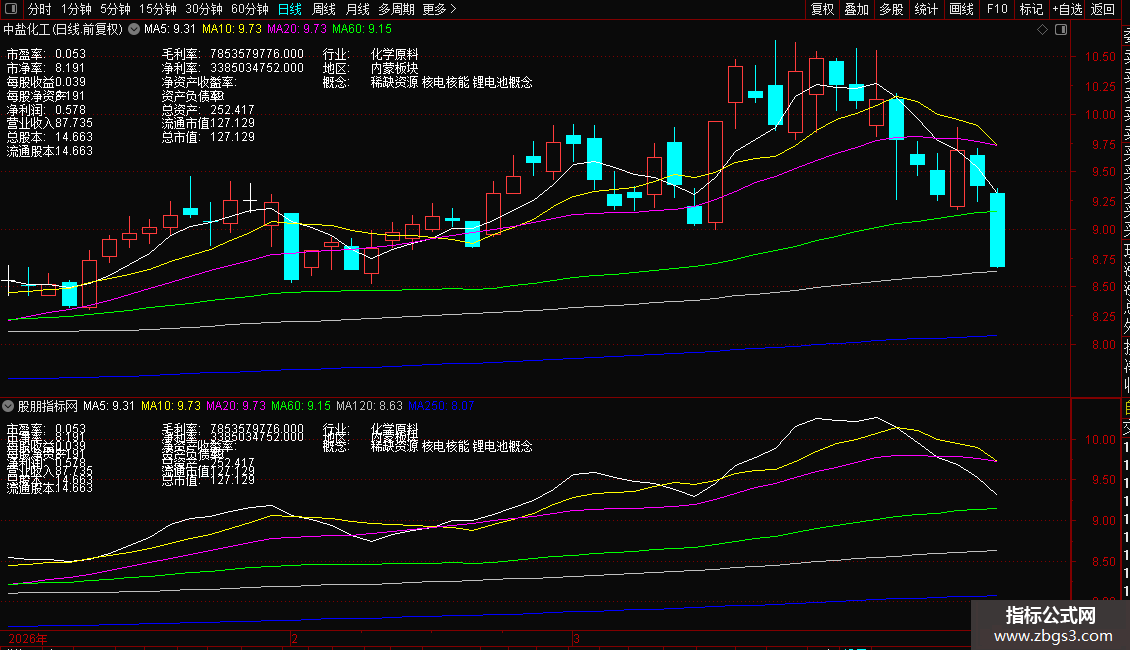
Task: Activate the 画线 drawing tool
Action: [961, 9]
